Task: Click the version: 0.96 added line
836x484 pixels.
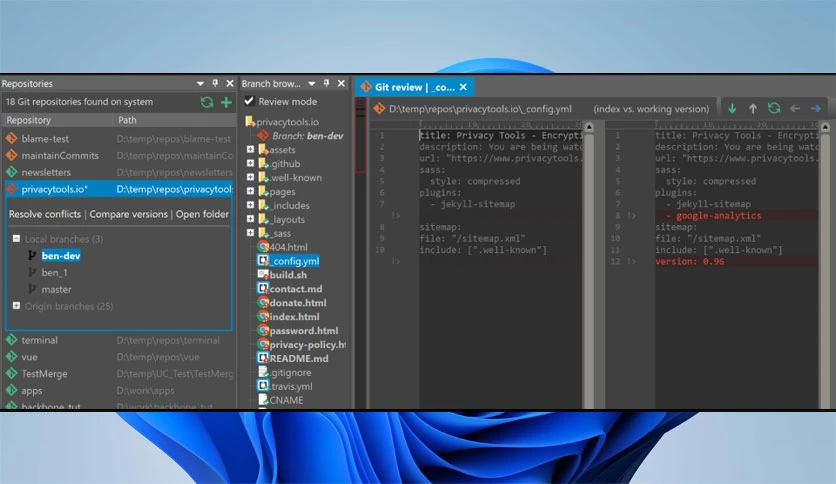Action: pos(736,261)
